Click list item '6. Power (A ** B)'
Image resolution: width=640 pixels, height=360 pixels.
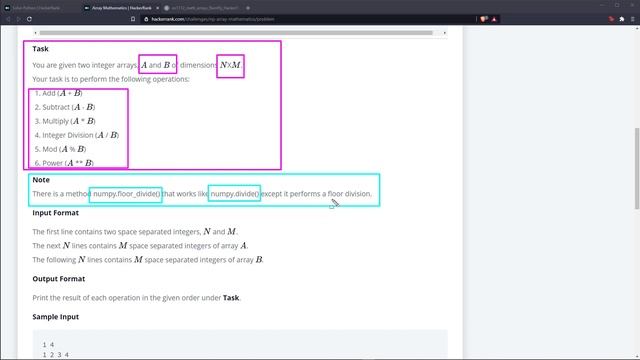64,163
